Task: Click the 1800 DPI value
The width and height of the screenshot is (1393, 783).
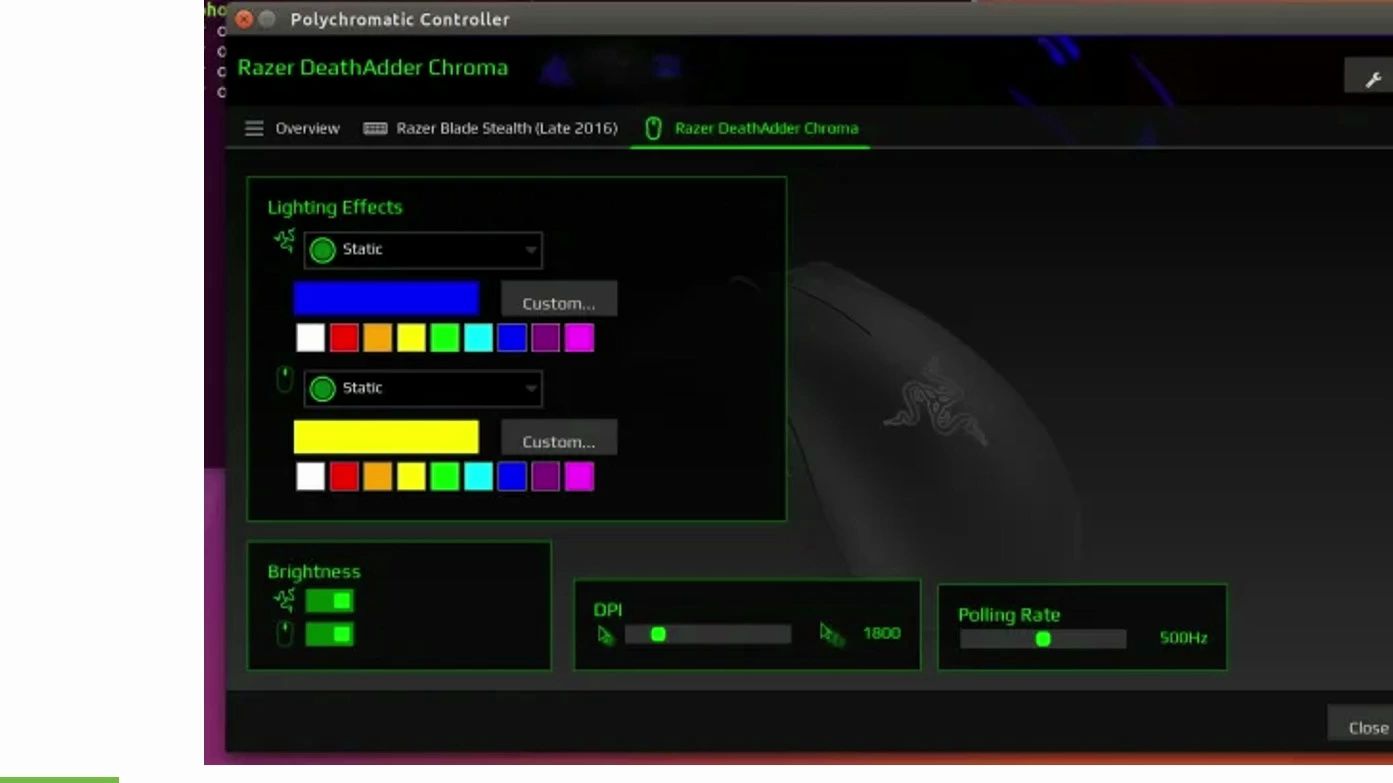Action: click(x=882, y=634)
